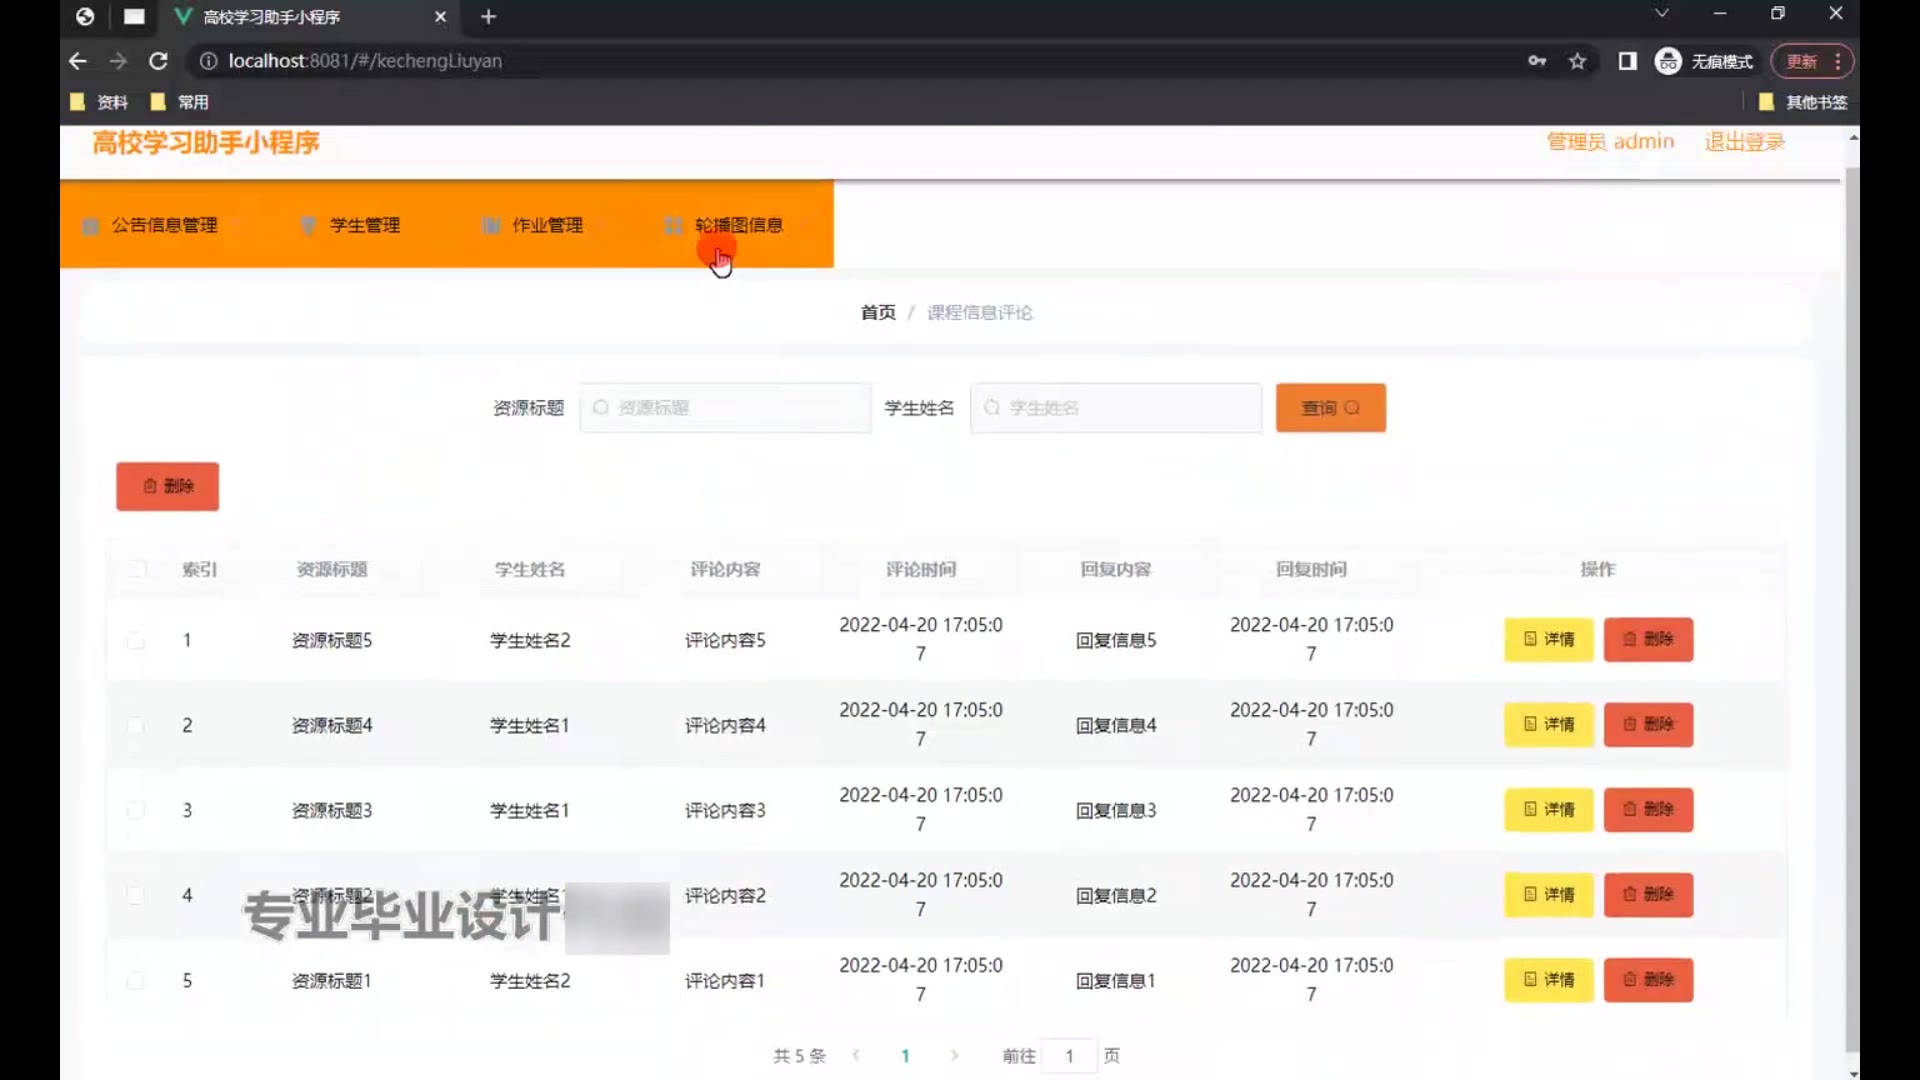The height and width of the screenshot is (1080, 1920).
Task: Check the select-all header checkbox
Action: click(137, 569)
